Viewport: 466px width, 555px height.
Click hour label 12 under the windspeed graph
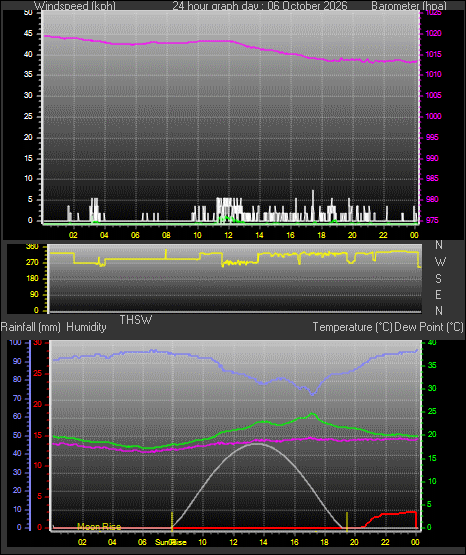click(x=229, y=235)
